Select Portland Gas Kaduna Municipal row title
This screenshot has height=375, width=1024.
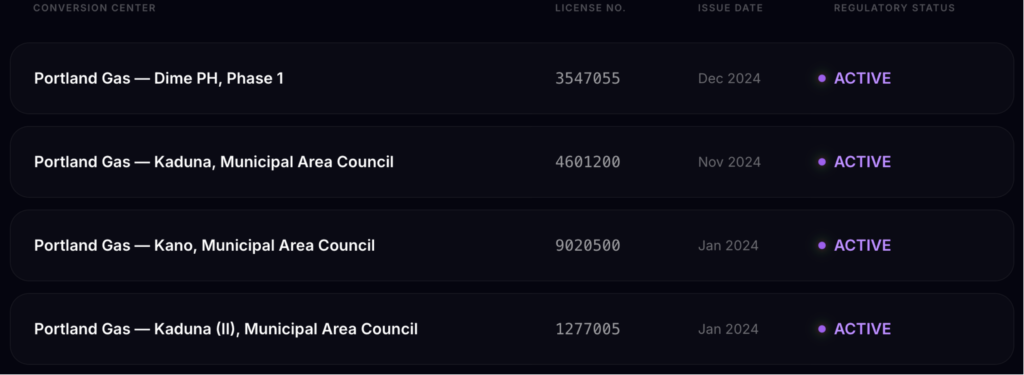pos(214,162)
